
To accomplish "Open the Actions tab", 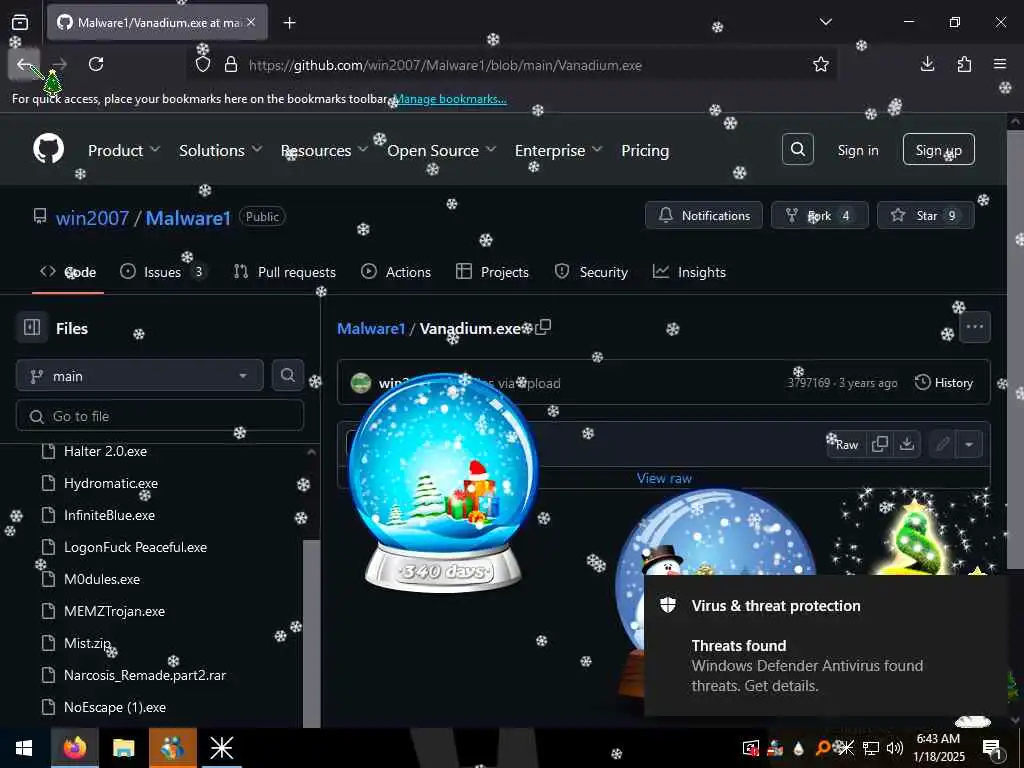I will (x=396, y=272).
